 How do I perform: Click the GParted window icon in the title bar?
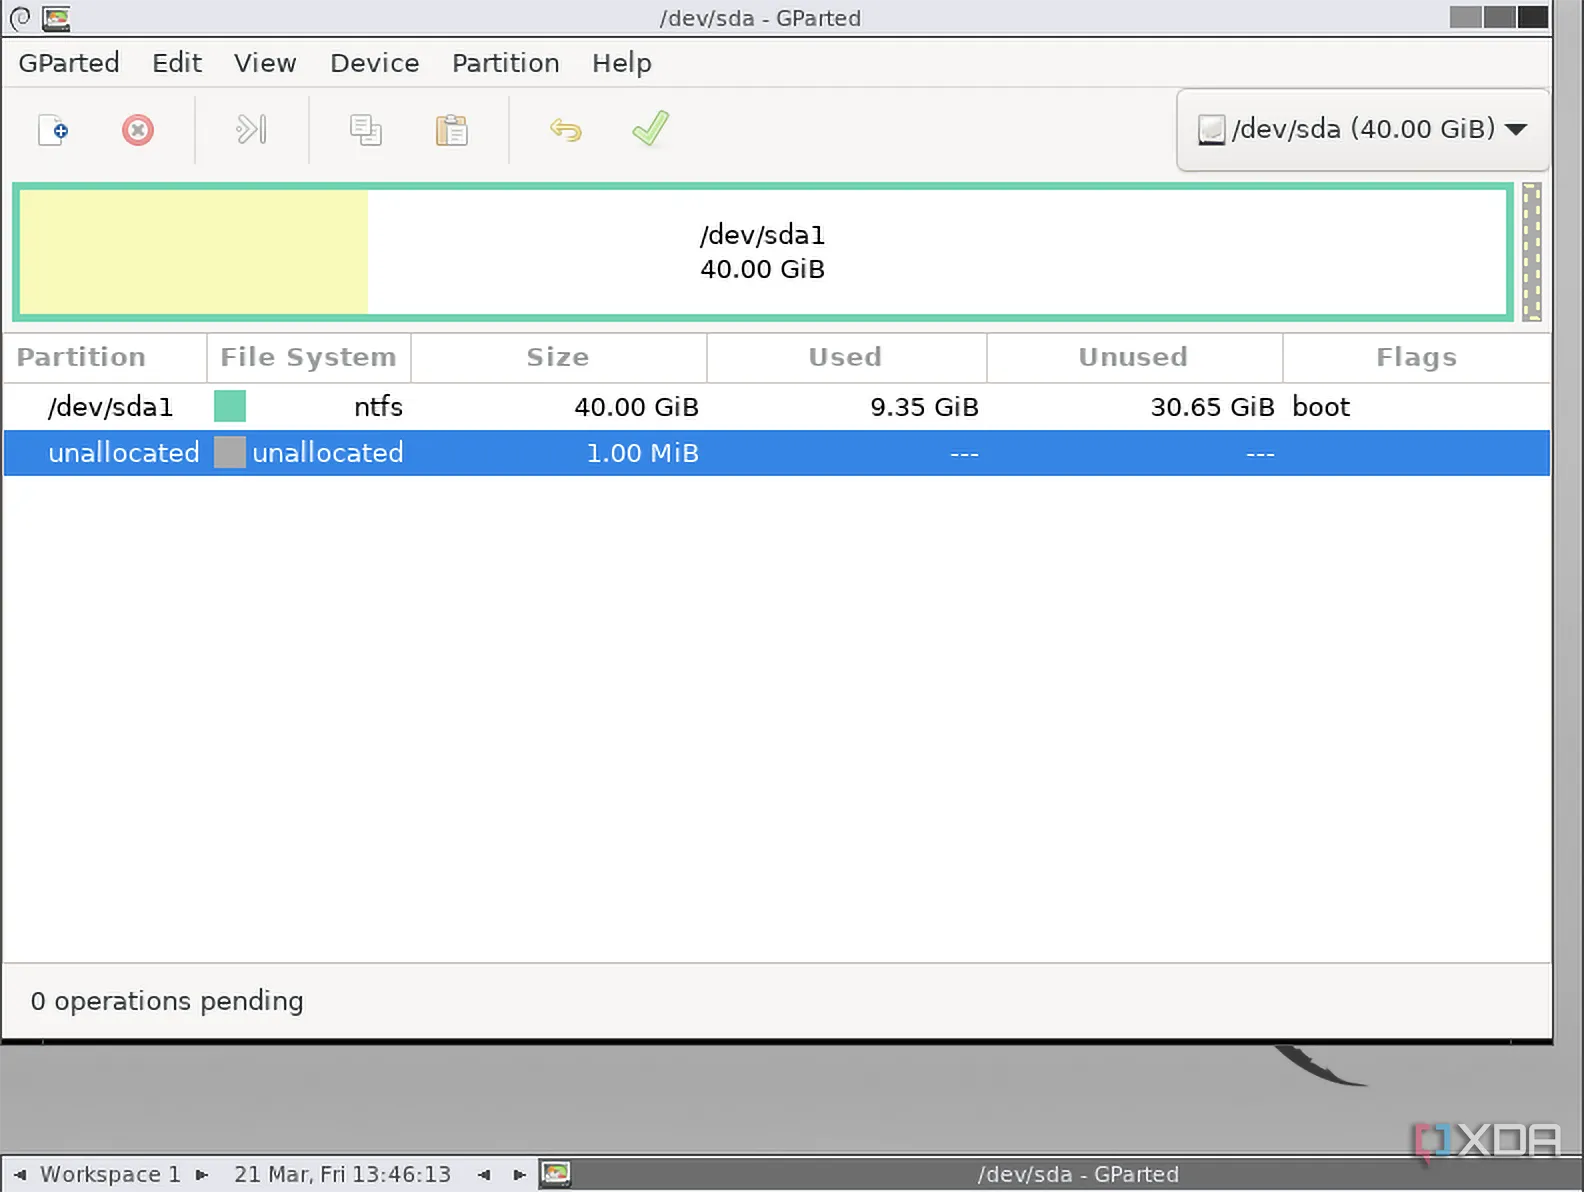pos(56,17)
